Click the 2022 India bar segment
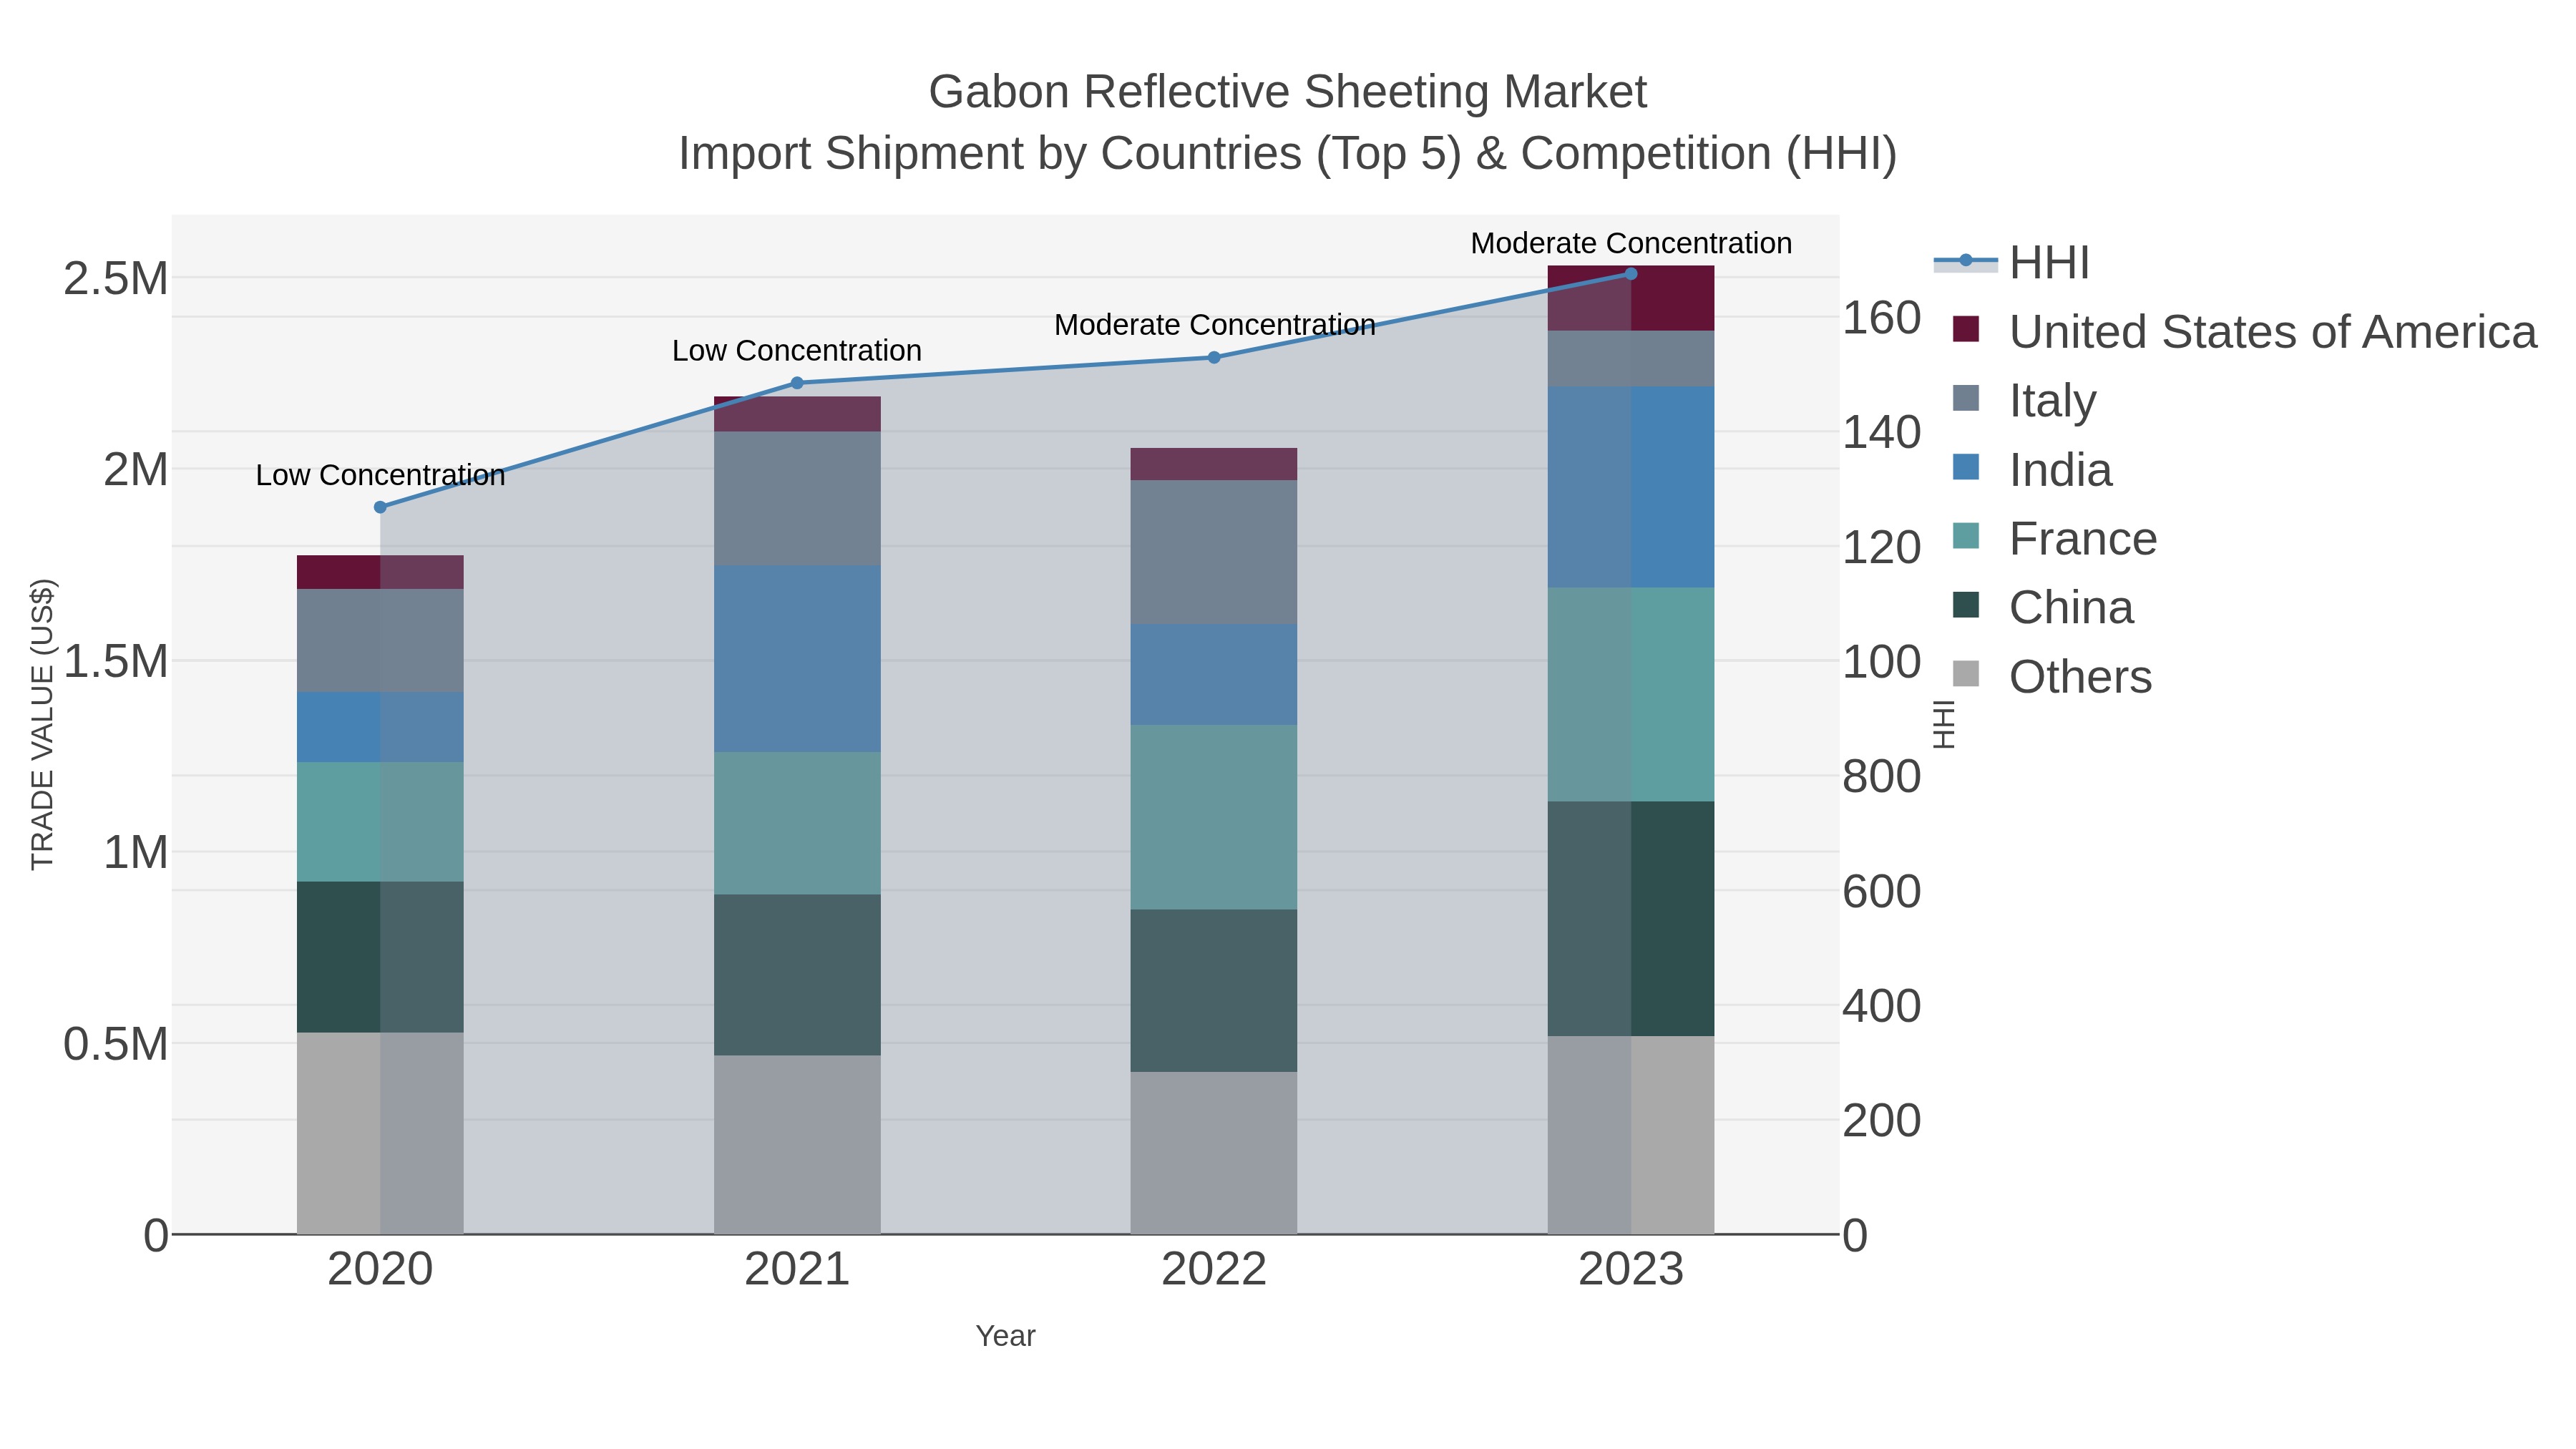2576x1449 pixels. click(1214, 675)
